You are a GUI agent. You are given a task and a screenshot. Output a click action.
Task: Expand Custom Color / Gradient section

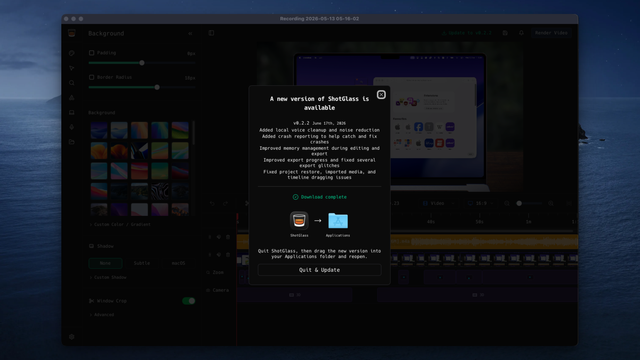120,224
